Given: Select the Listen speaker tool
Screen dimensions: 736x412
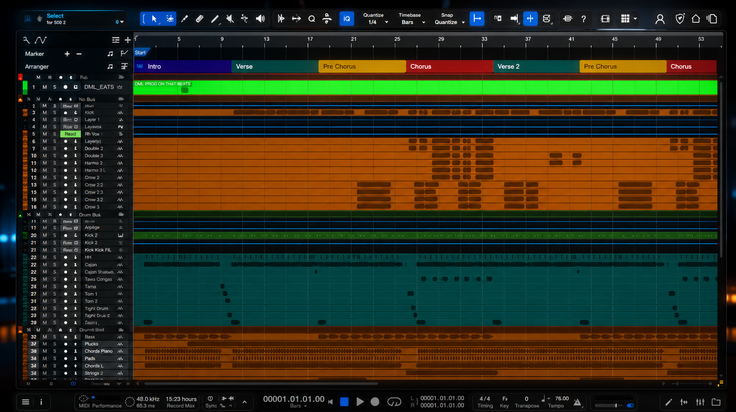Looking at the screenshot, I should pyautogui.click(x=260, y=19).
